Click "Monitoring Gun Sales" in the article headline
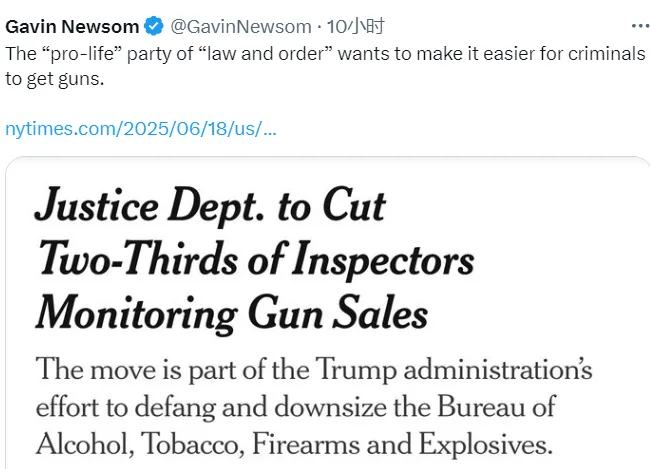Image resolution: width=650 pixels, height=469 pixels. pyautogui.click(x=232, y=314)
